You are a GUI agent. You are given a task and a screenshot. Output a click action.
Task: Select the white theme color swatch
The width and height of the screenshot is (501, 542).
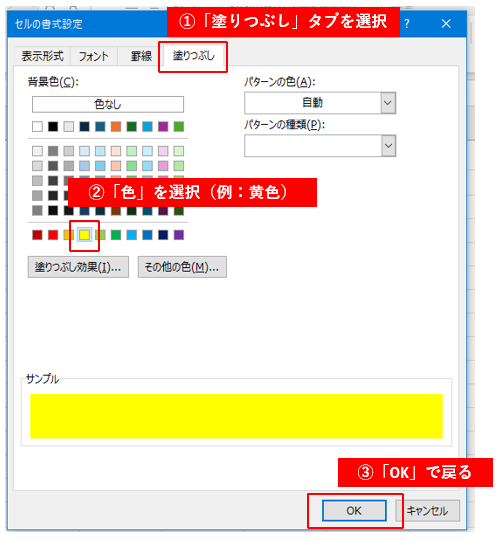point(37,127)
